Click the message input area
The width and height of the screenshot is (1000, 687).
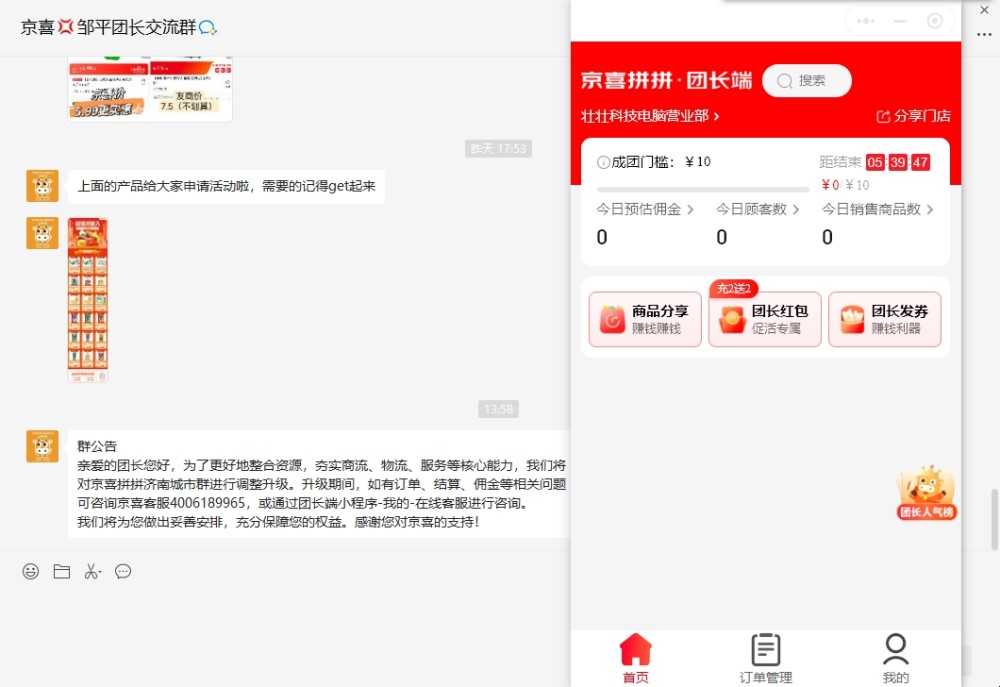click(285, 635)
